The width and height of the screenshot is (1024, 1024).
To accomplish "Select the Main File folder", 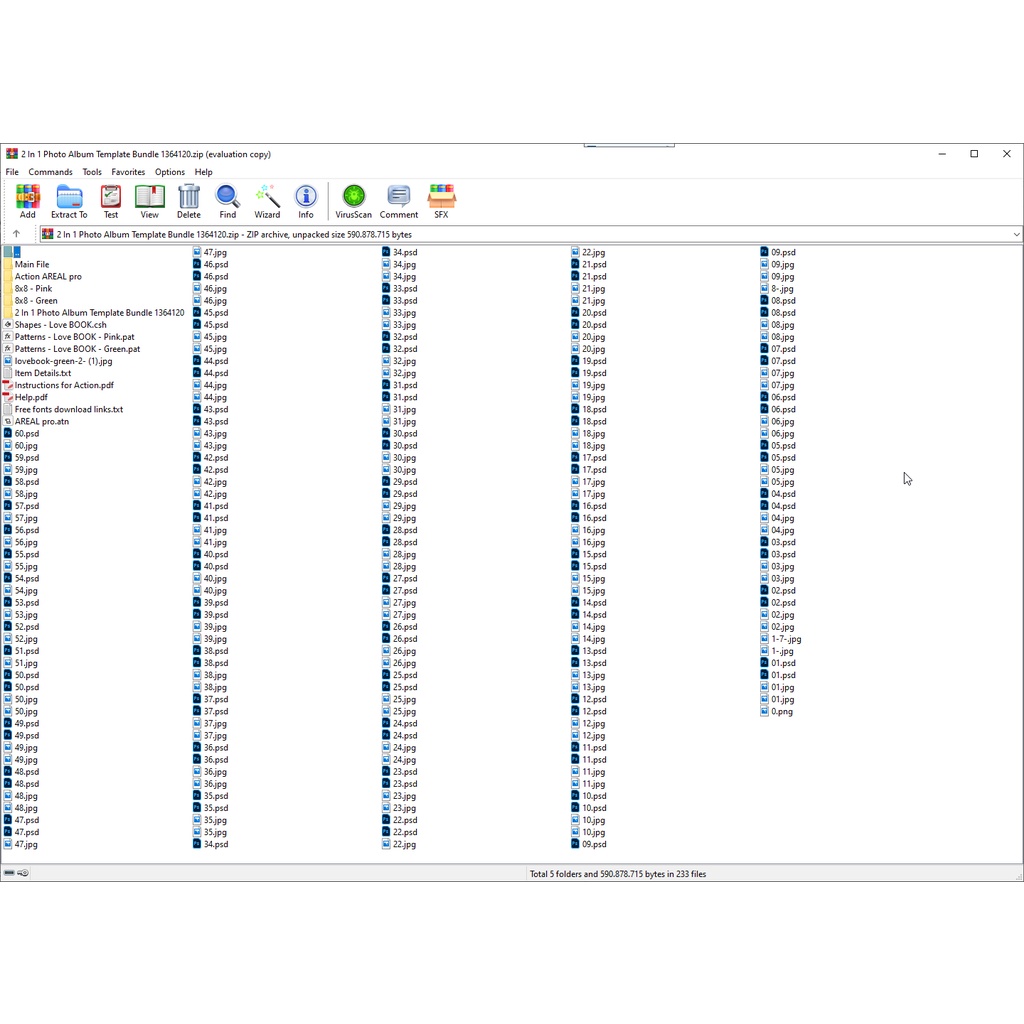I will pyautogui.click(x=32, y=265).
